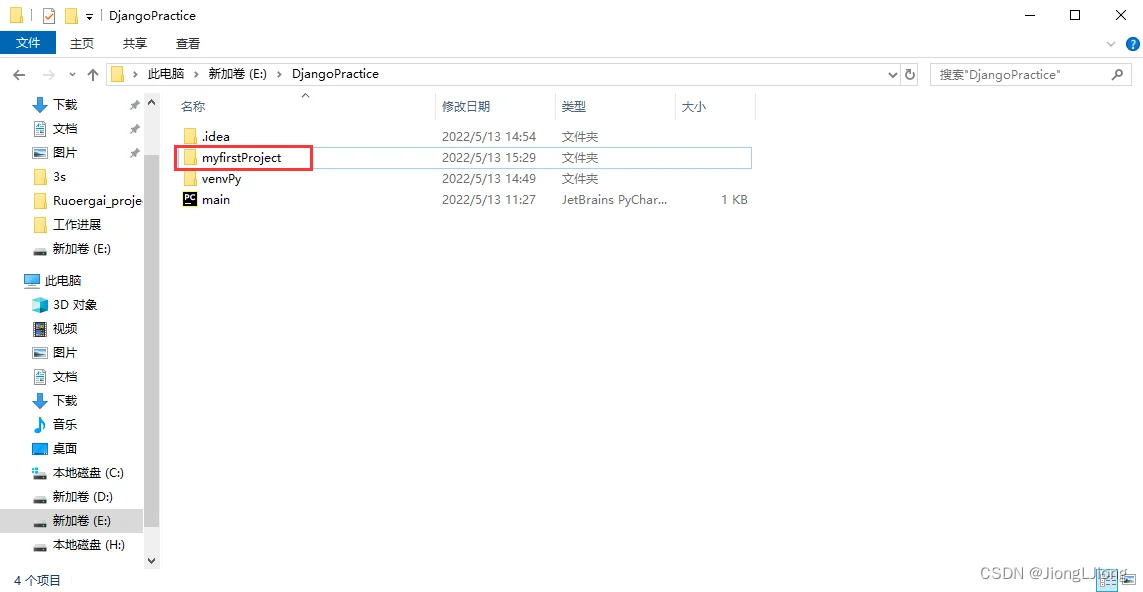
Task: Refresh the current folder view
Action: [x=910, y=74]
